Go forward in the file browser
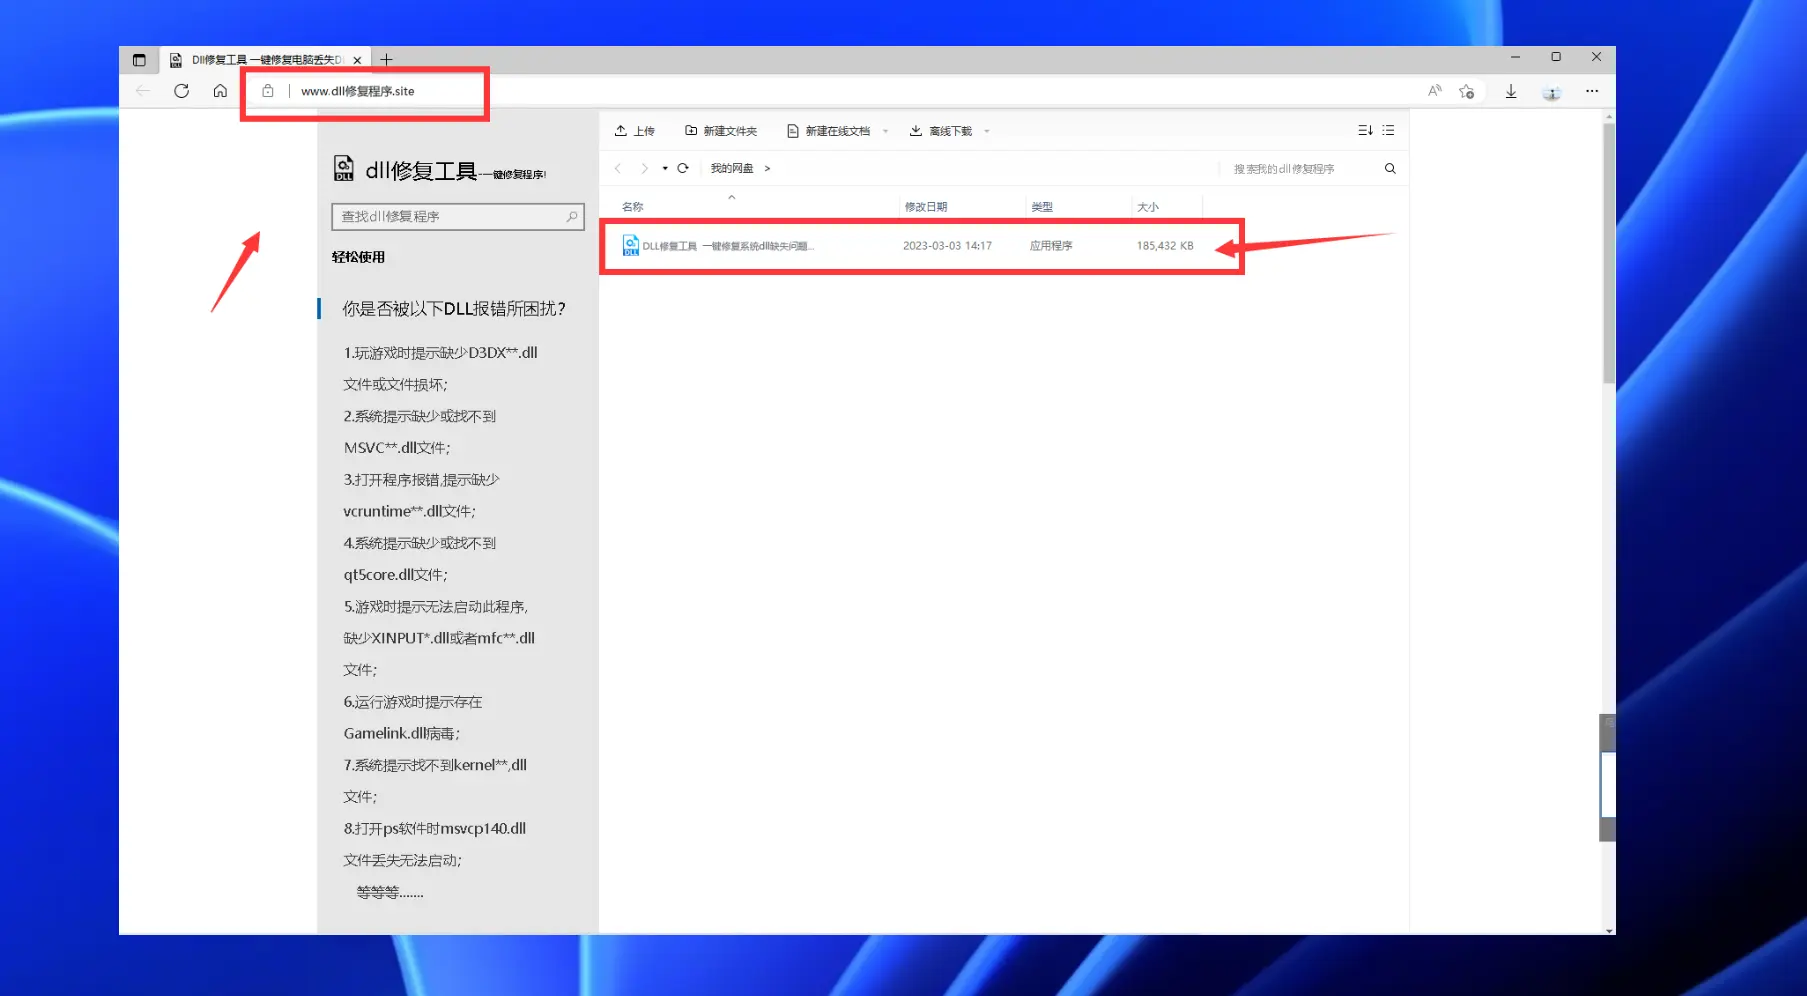The width and height of the screenshot is (1807, 996). 644,168
